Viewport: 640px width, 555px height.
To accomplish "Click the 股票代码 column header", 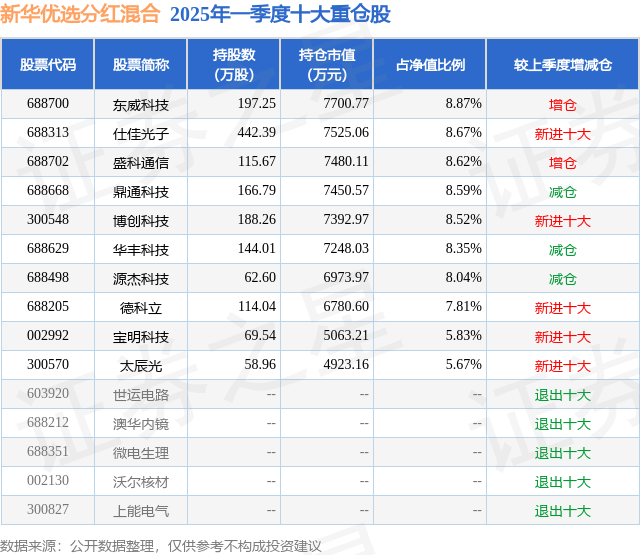I will (48, 64).
